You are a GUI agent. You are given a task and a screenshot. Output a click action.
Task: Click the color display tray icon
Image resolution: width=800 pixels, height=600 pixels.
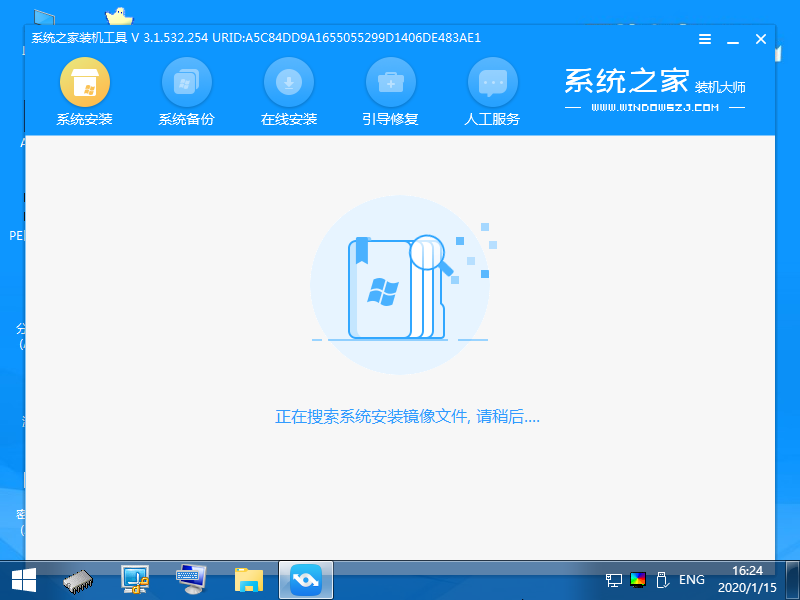[637, 580]
